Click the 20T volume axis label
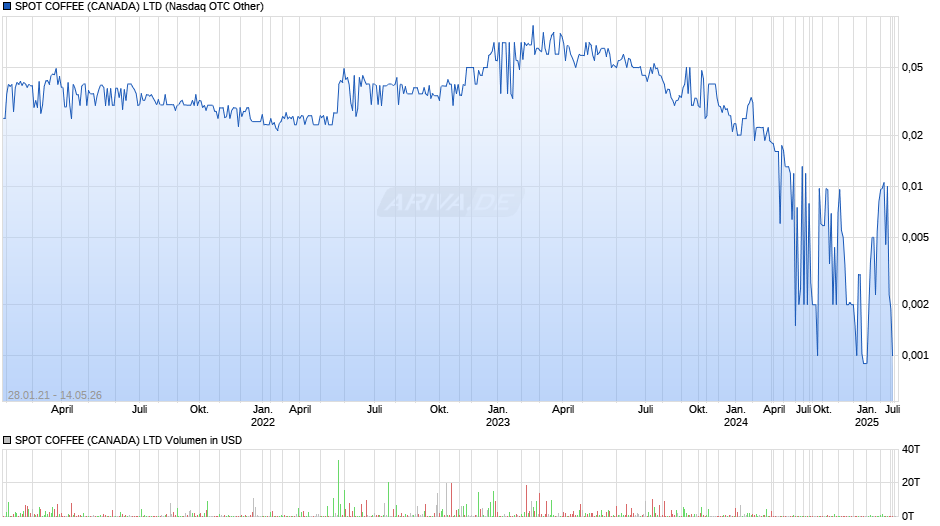The width and height of the screenshot is (940, 526). pos(911,482)
